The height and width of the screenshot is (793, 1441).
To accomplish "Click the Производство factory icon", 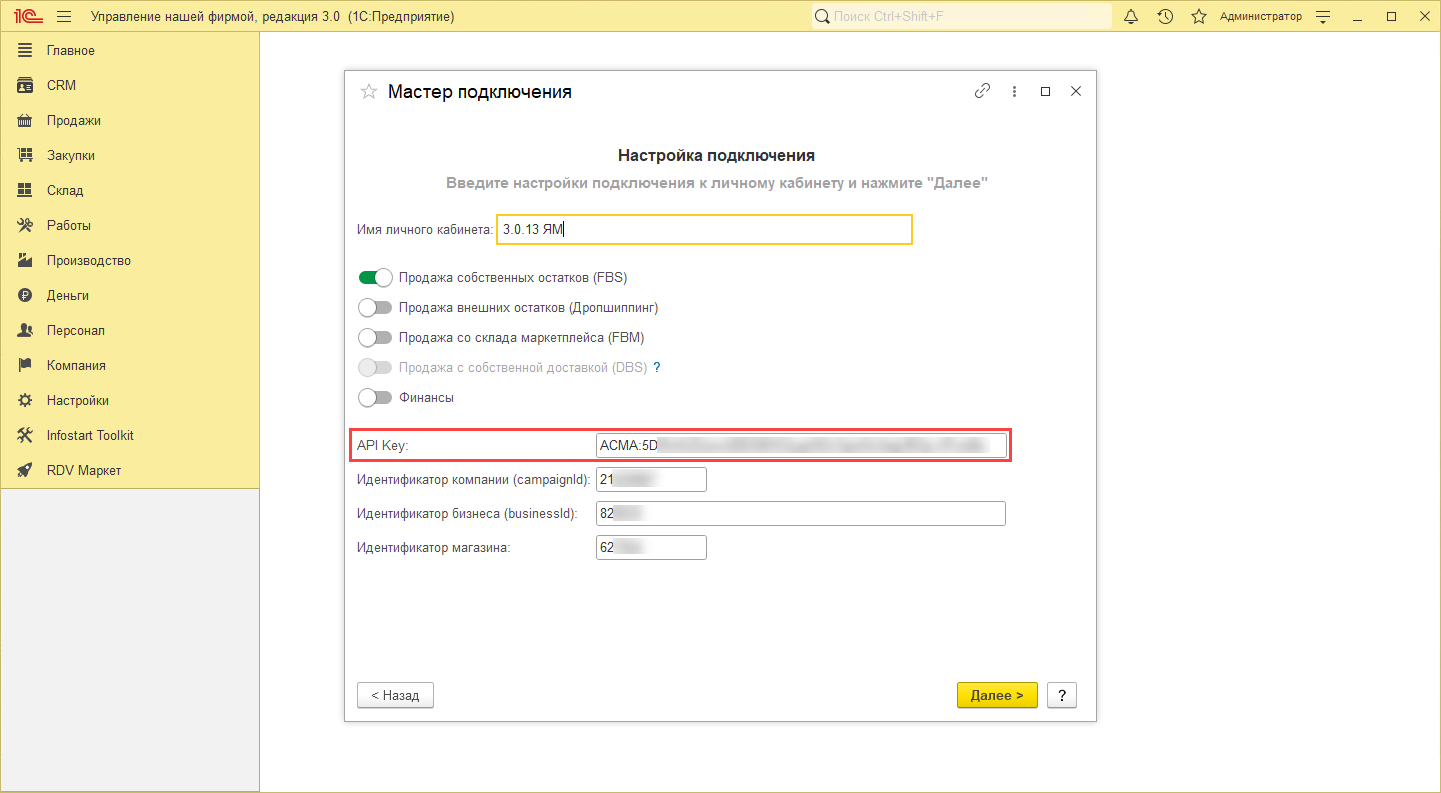I will pos(25,260).
